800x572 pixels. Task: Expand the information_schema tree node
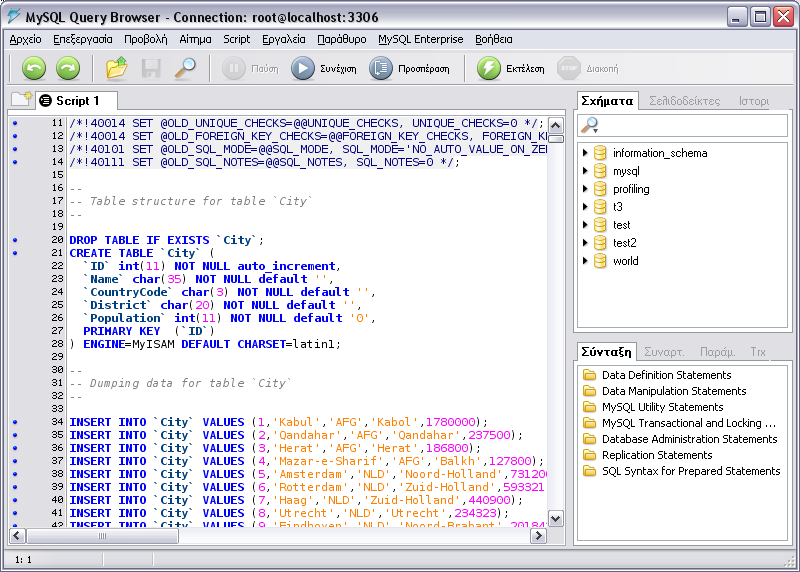[x=585, y=153]
